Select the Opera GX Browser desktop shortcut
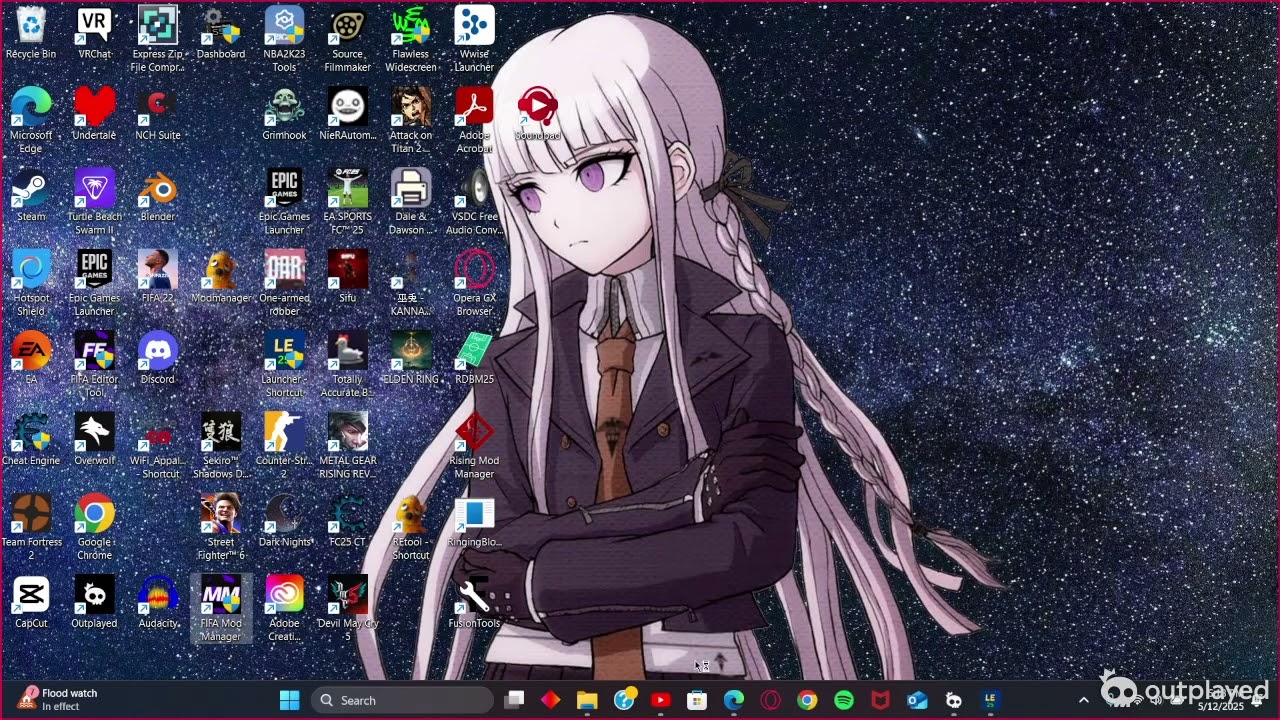Screen dimensions: 1280x720 point(474,283)
